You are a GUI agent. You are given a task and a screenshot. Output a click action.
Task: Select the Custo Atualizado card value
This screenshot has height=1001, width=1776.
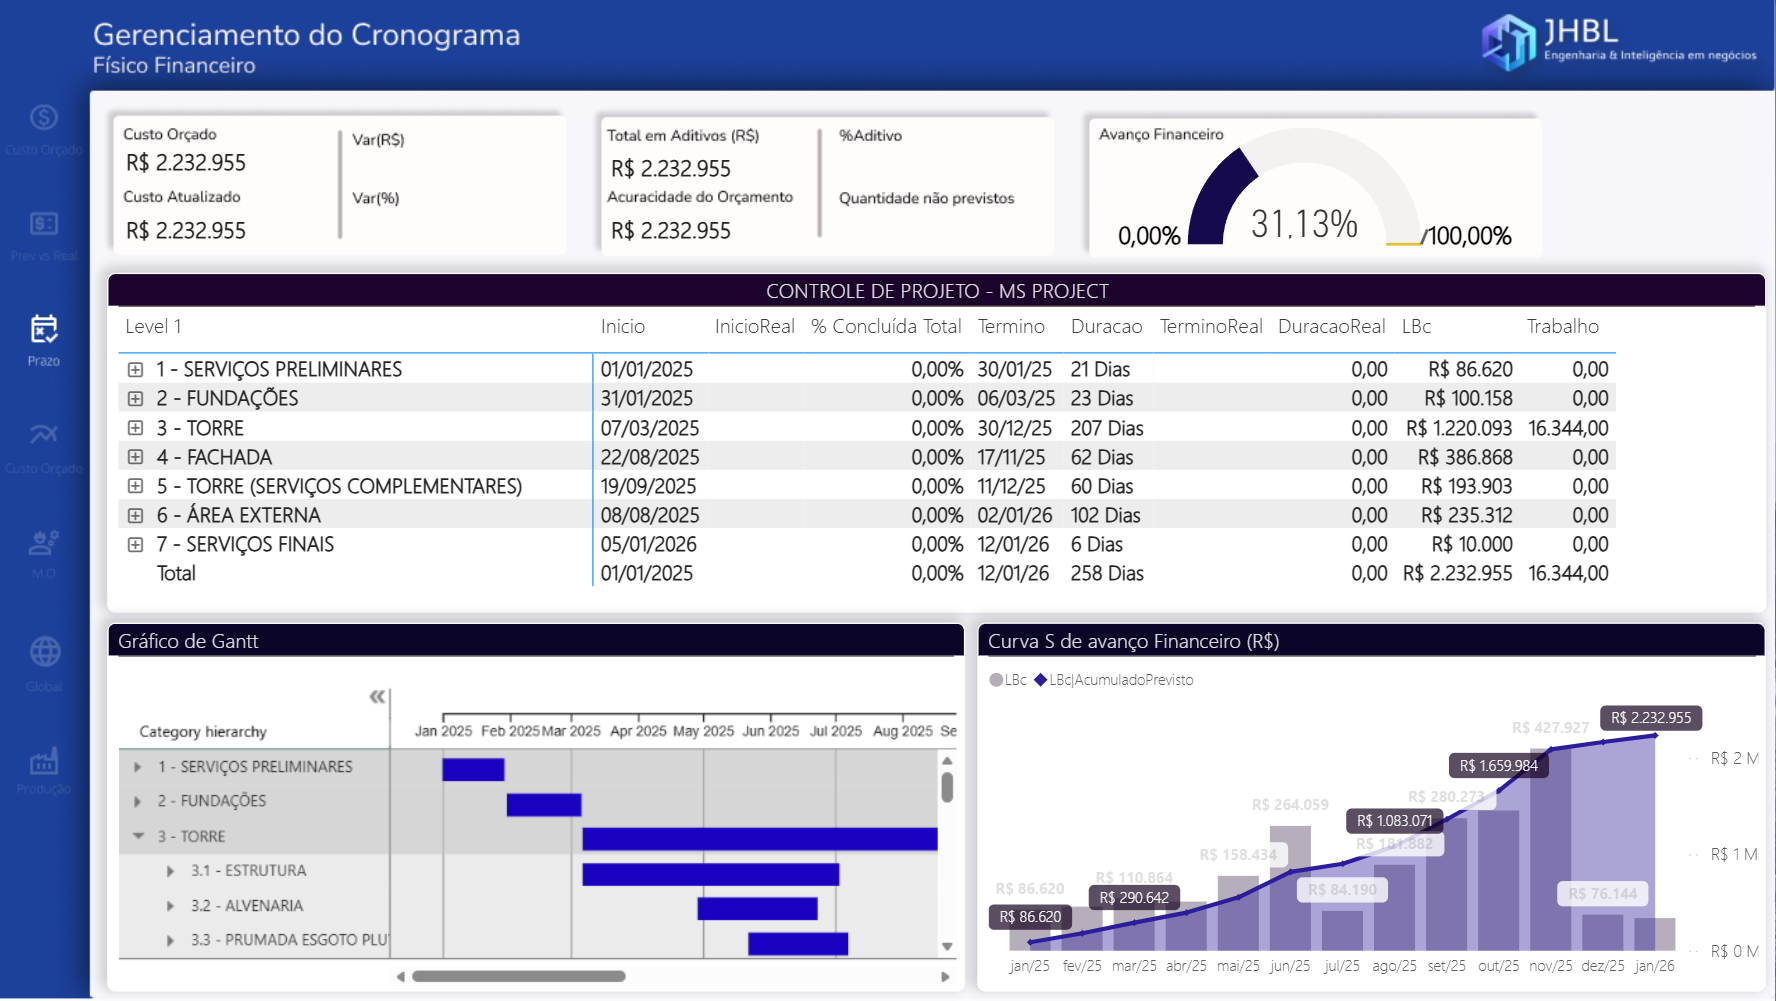pos(186,231)
